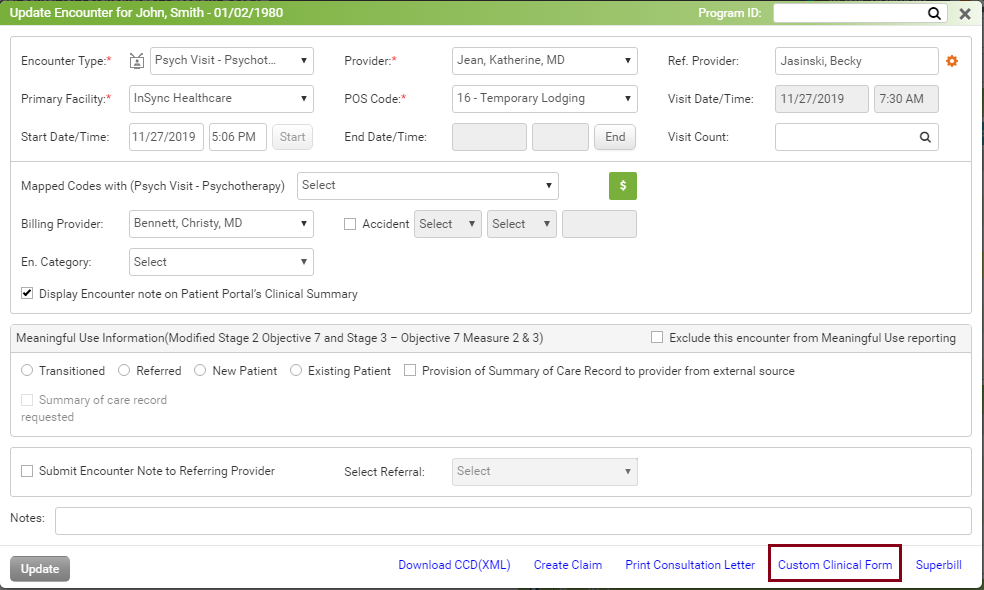Click into the Notes text field

[x=512, y=521]
